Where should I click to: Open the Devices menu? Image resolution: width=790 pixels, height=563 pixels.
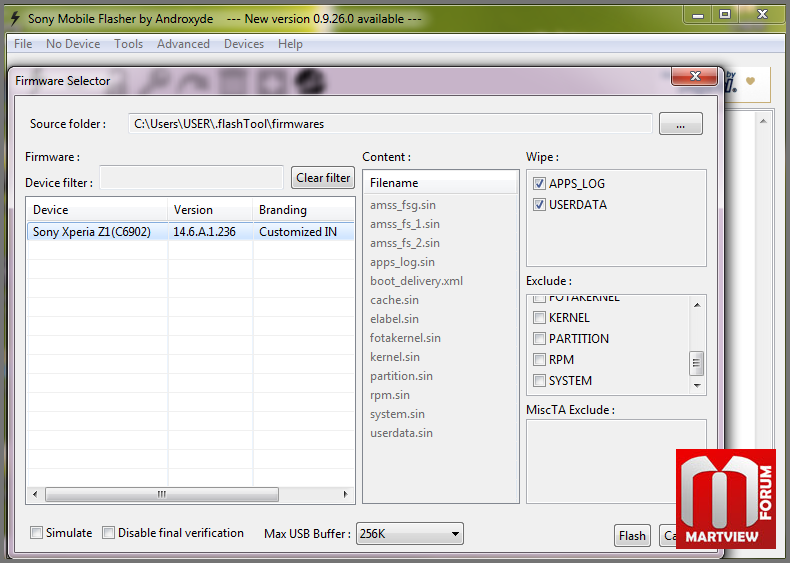tap(244, 44)
